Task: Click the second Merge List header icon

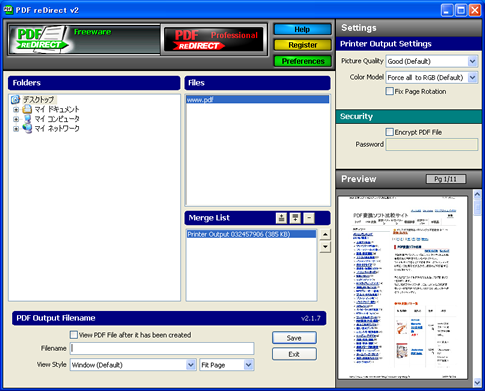Action: [295, 218]
